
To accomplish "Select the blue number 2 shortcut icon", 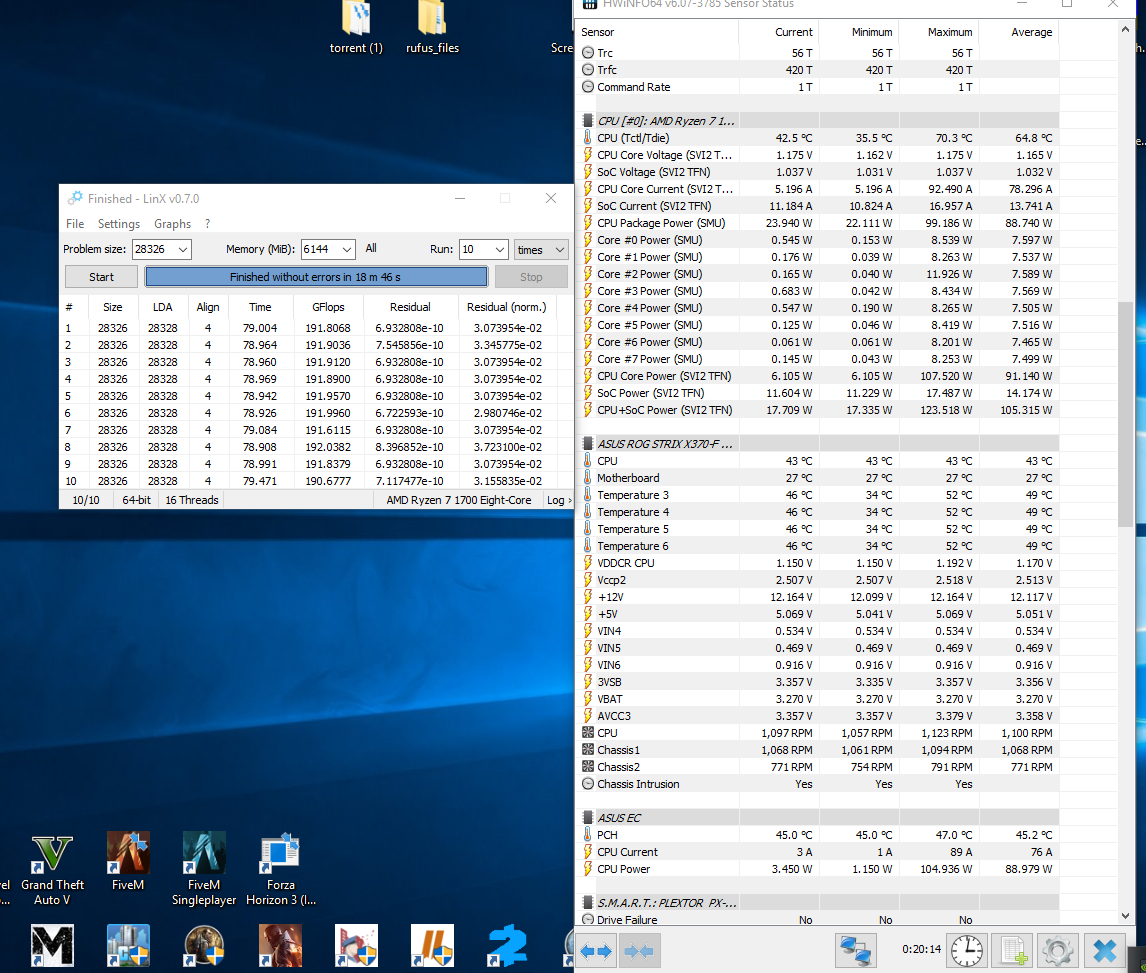I will (508, 945).
